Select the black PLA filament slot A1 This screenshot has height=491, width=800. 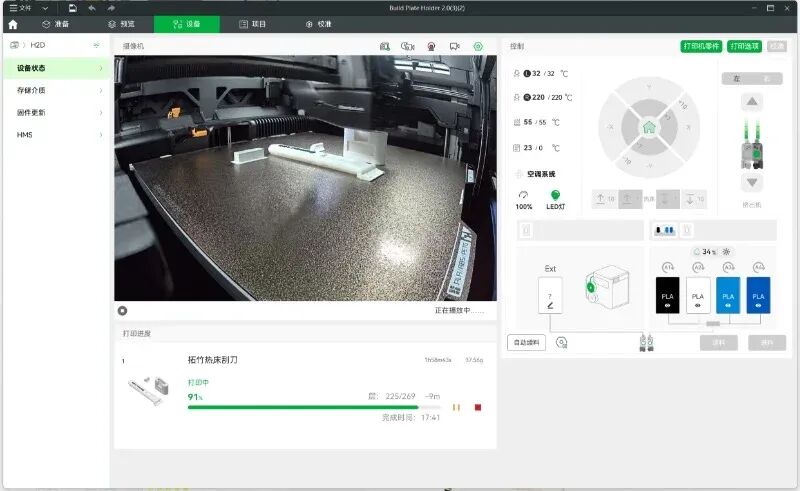(667, 295)
